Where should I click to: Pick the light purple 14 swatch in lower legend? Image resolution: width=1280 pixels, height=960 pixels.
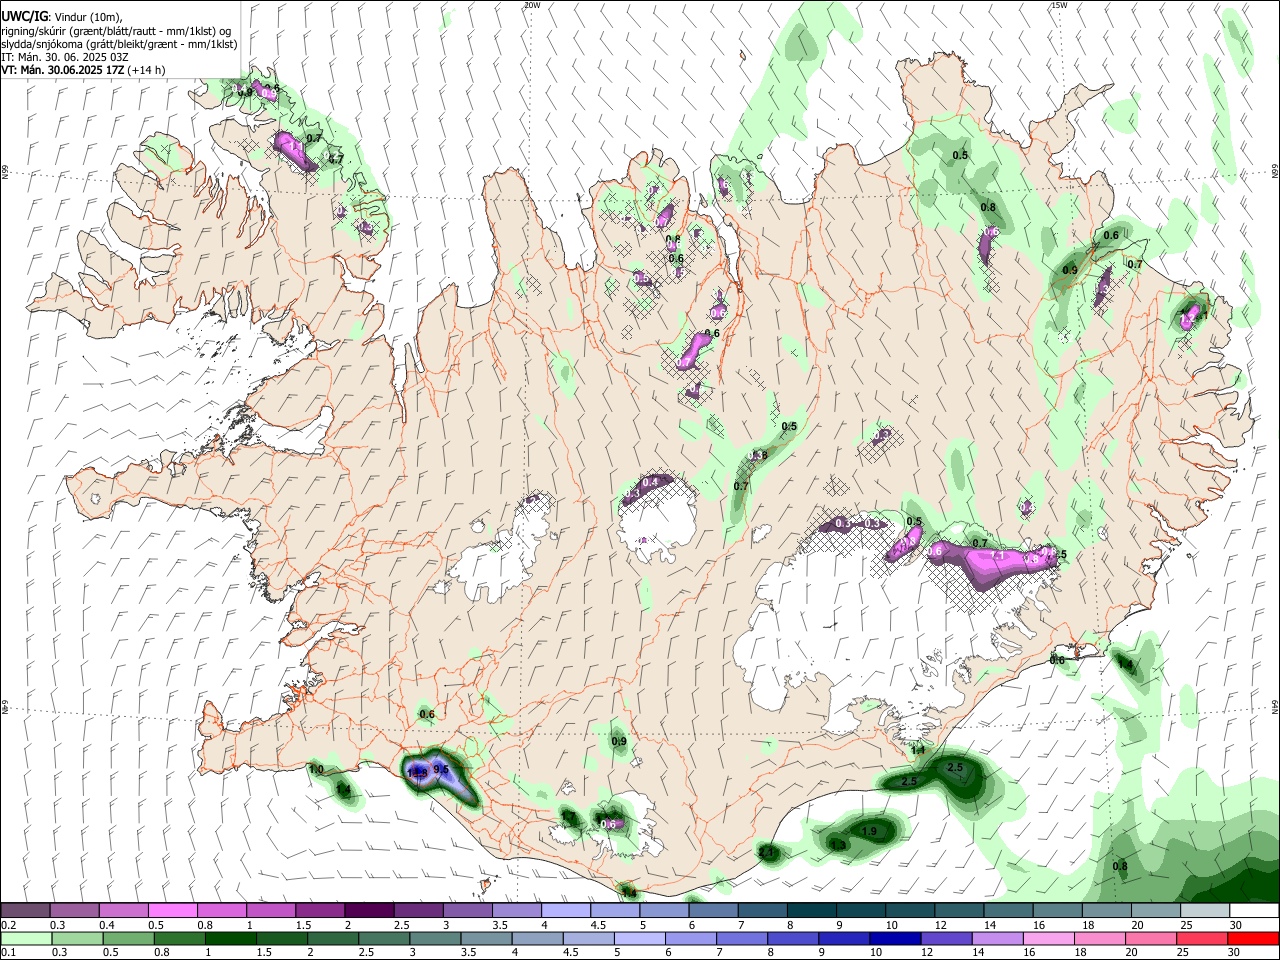point(996,939)
